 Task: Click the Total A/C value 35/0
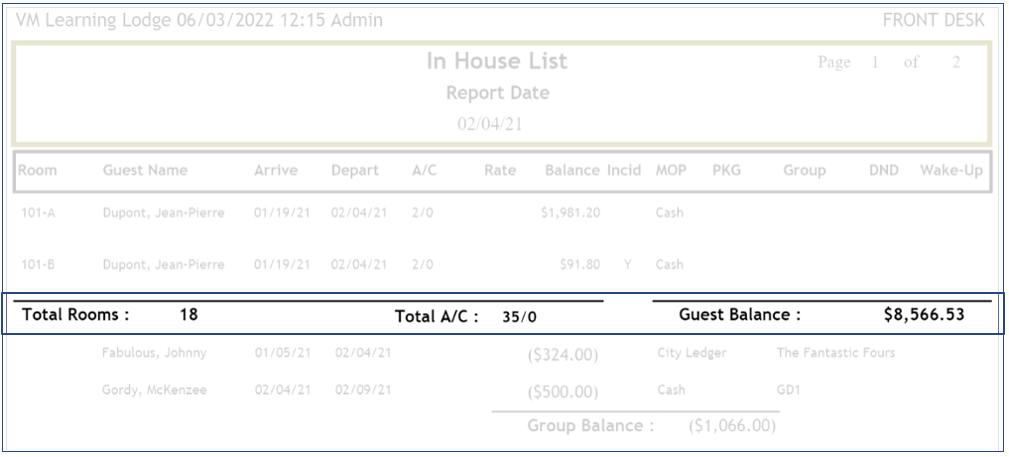tap(519, 317)
